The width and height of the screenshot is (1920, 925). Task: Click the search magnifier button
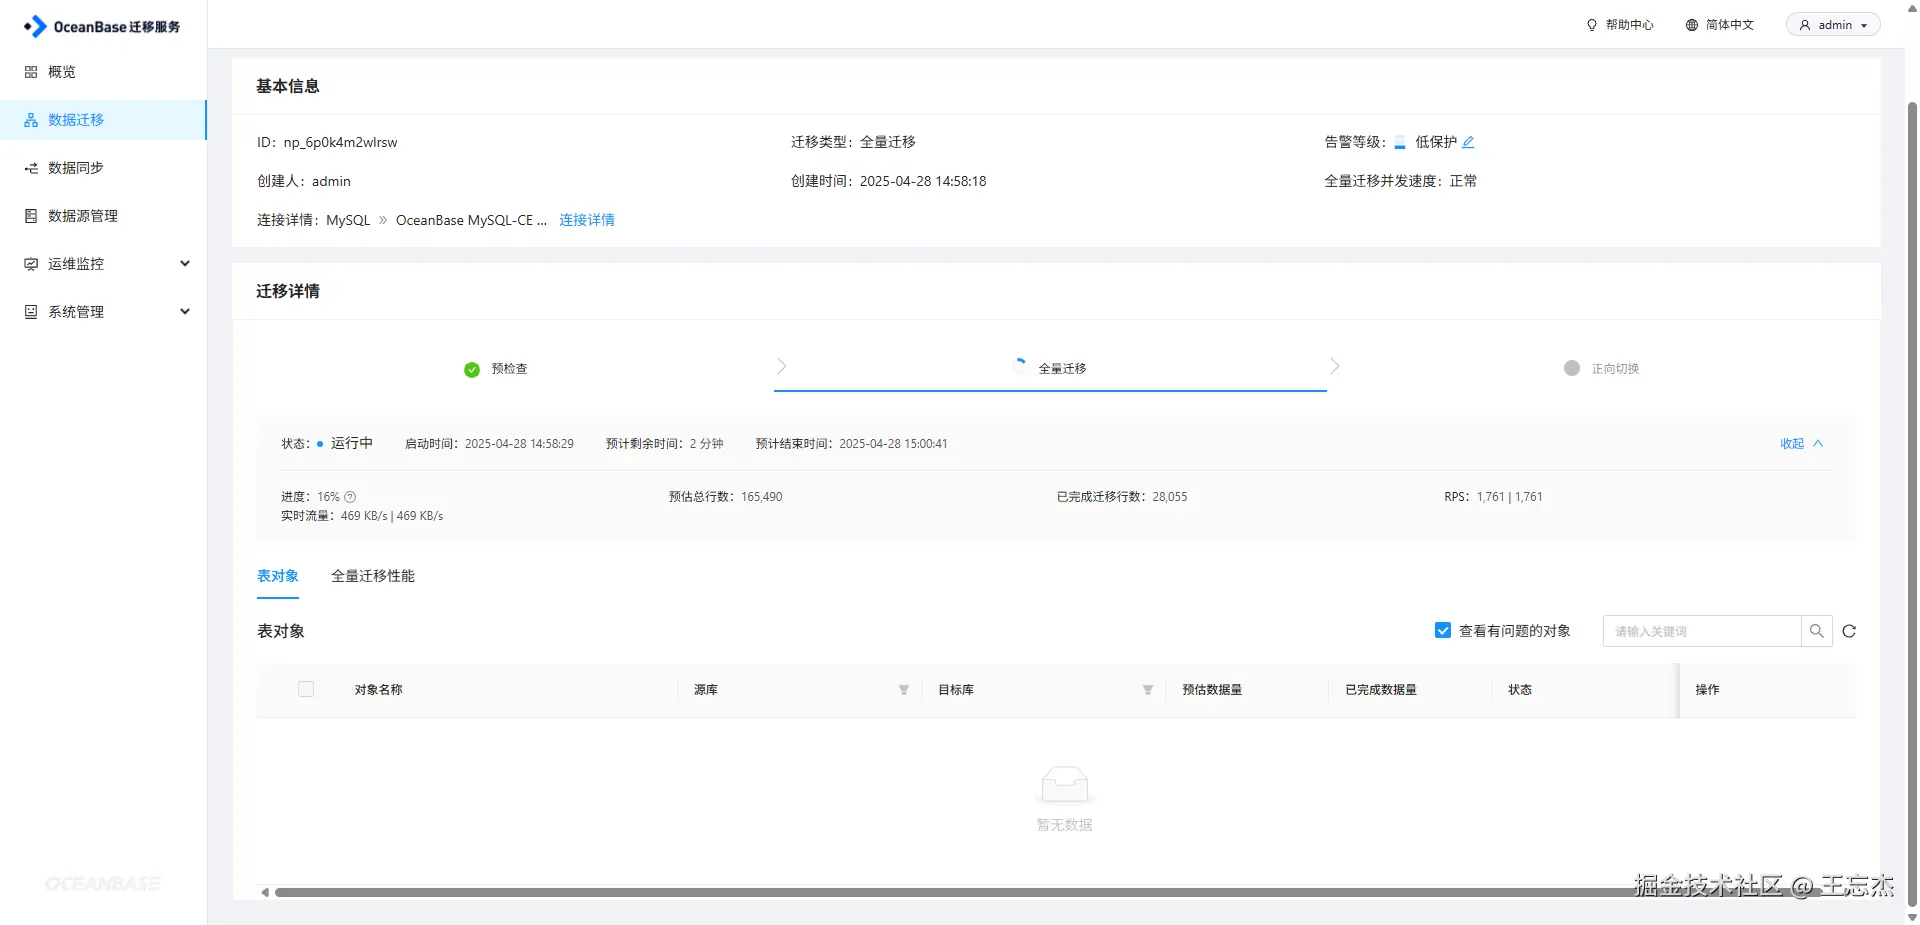coord(1817,631)
